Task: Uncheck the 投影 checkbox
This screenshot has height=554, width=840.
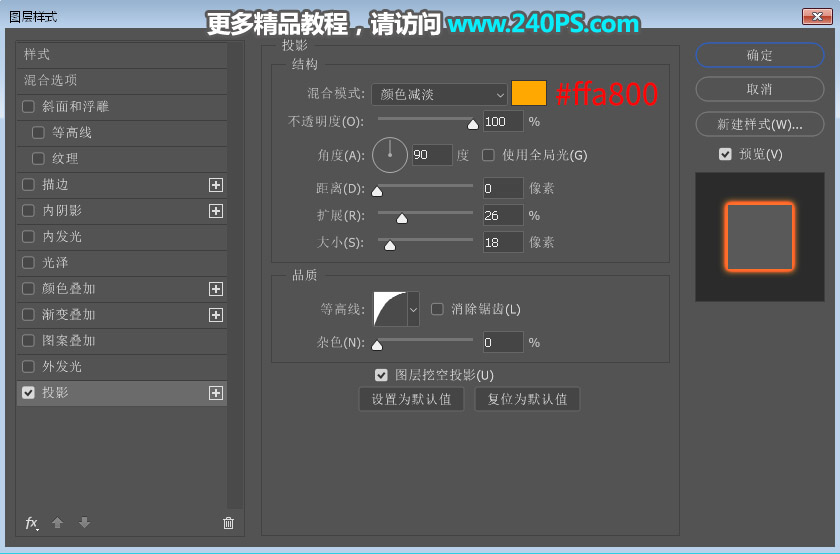Action: click(x=28, y=393)
